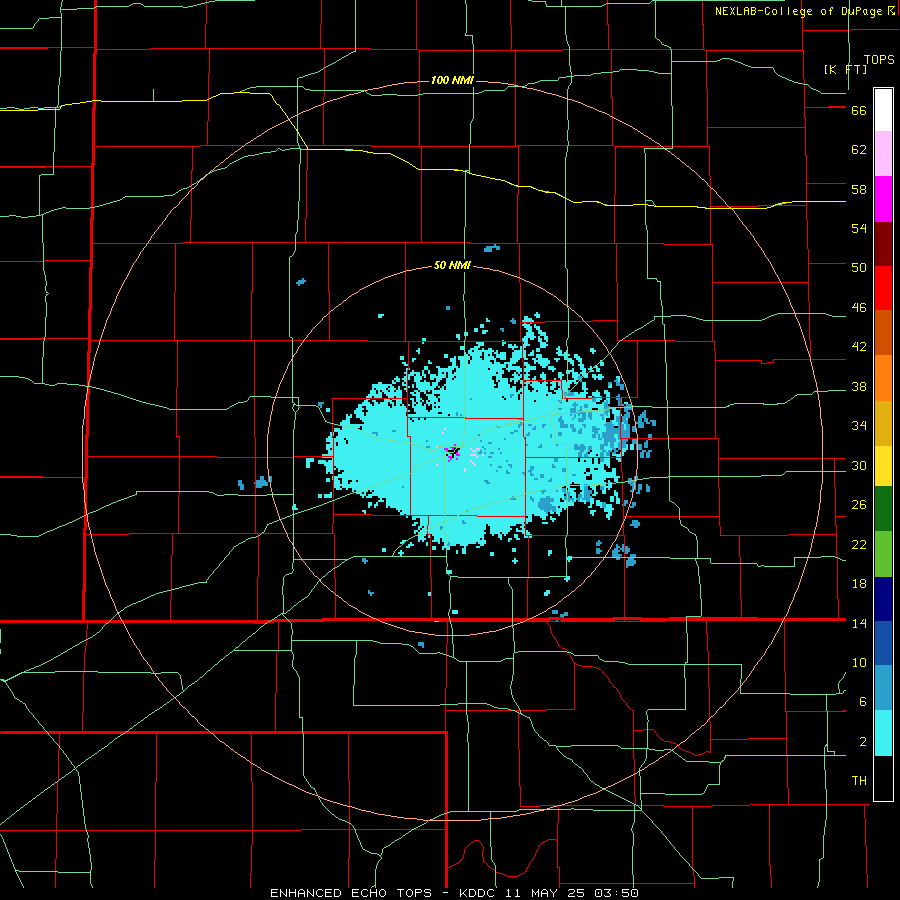Viewport: 900px width, 900px height.
Task: Click the gold 38 legend swatch
Action: pos(883,423)
